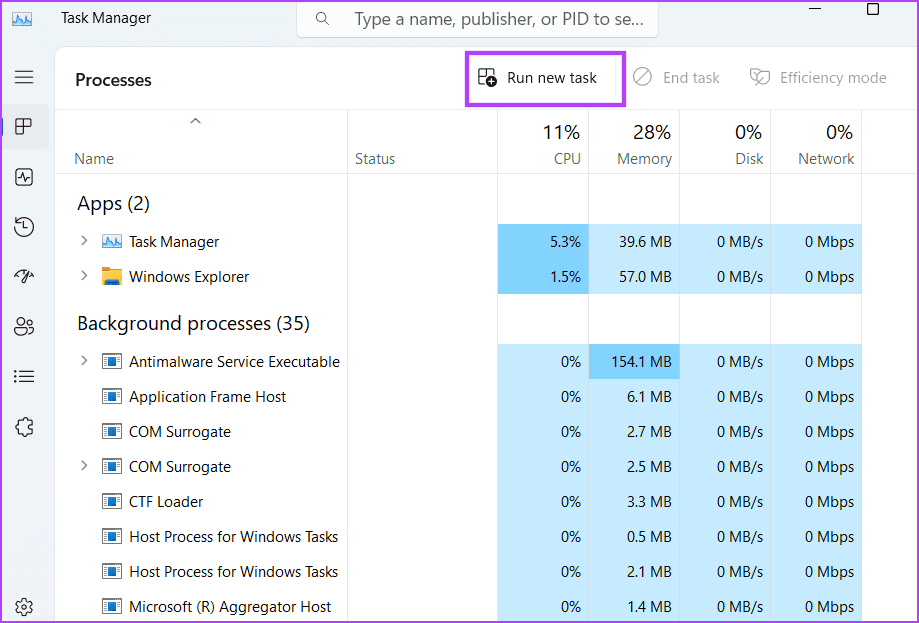
Task: Open the Performance sidebar icon
Action: [x=24, y=177]
